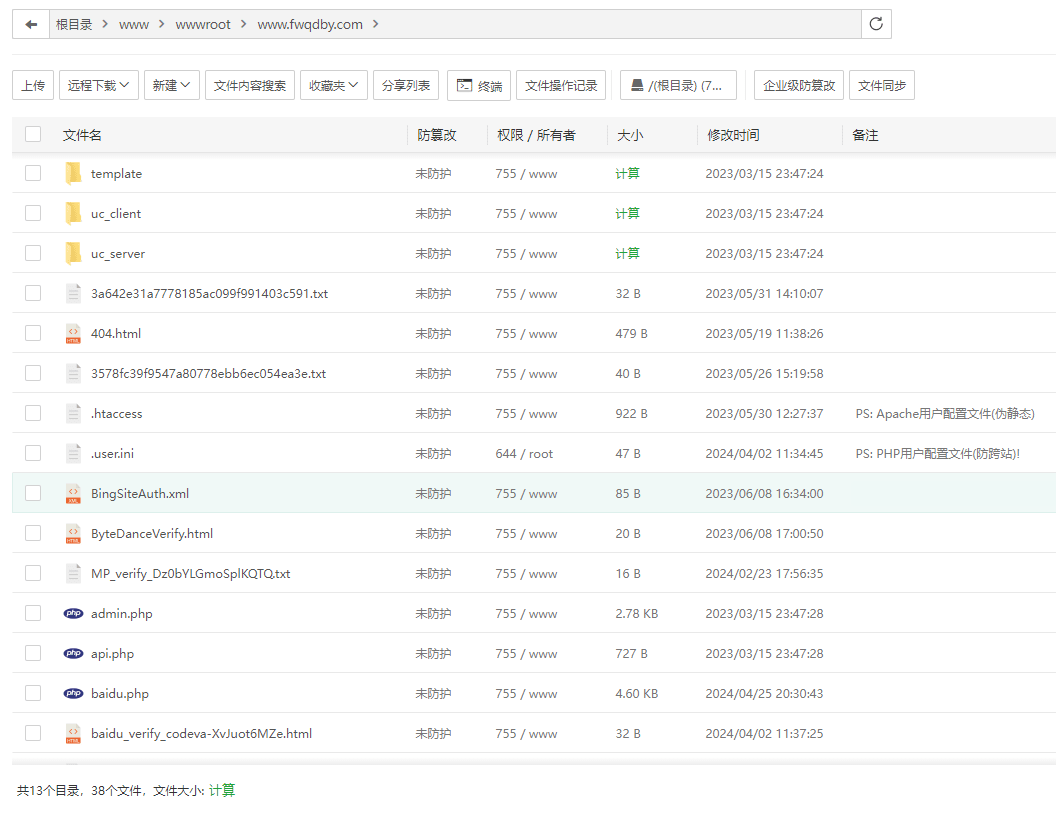This screenshot has height=833, width=1056.
Task: Refresh the file list
Action: pos(876,24)
